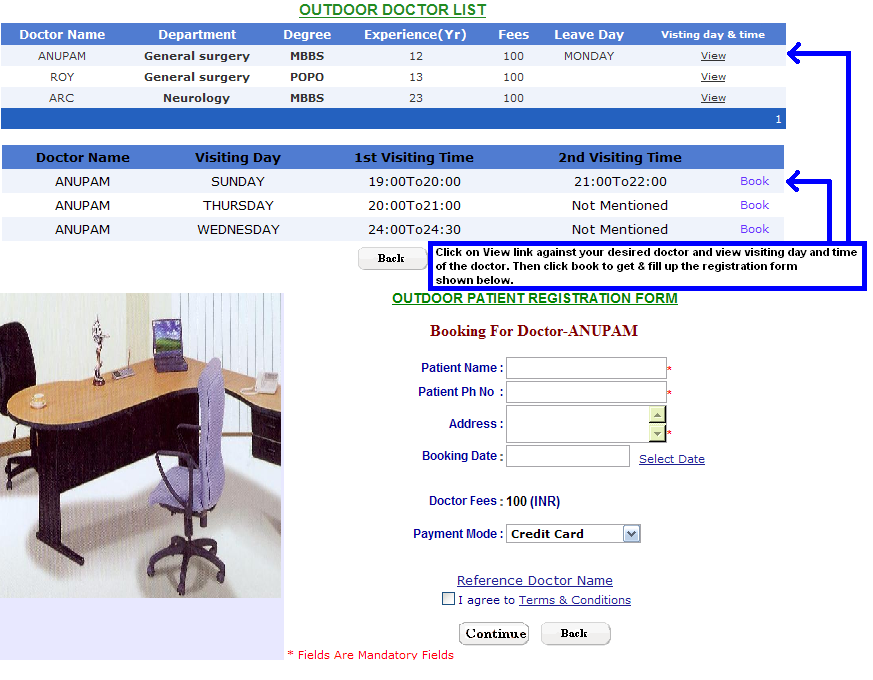This screenshot has width=873, height=680.
Task: Open View link for doctor ANUPAM
Action: click(713, 56)
